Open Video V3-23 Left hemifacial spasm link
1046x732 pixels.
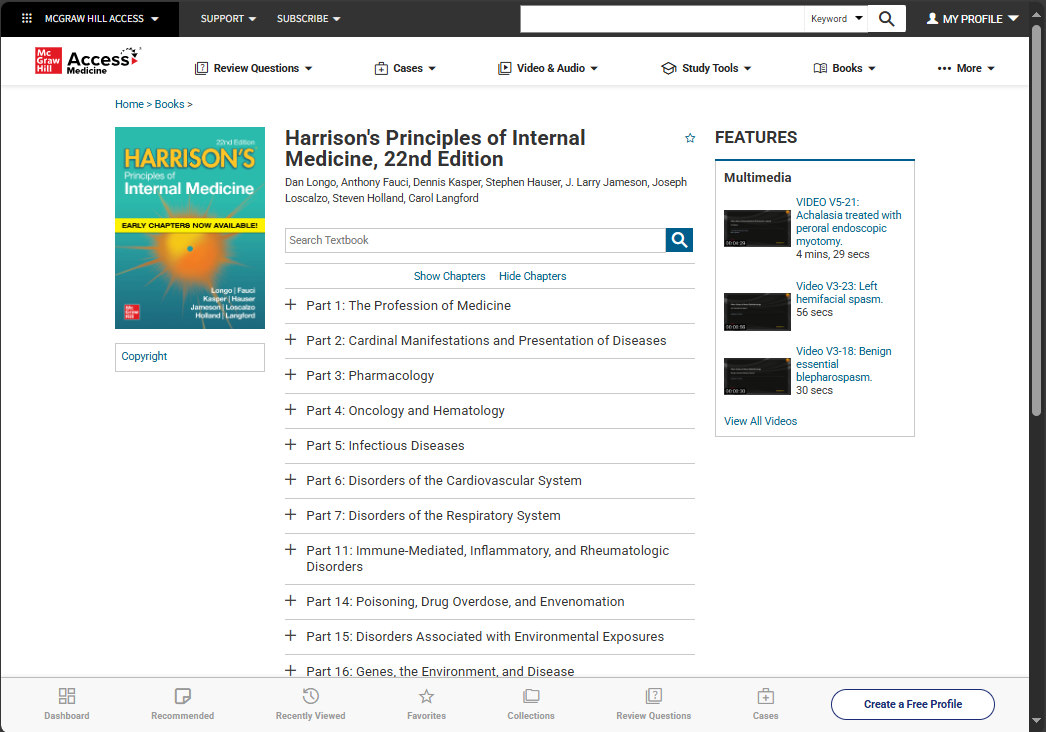click(839, 292)
